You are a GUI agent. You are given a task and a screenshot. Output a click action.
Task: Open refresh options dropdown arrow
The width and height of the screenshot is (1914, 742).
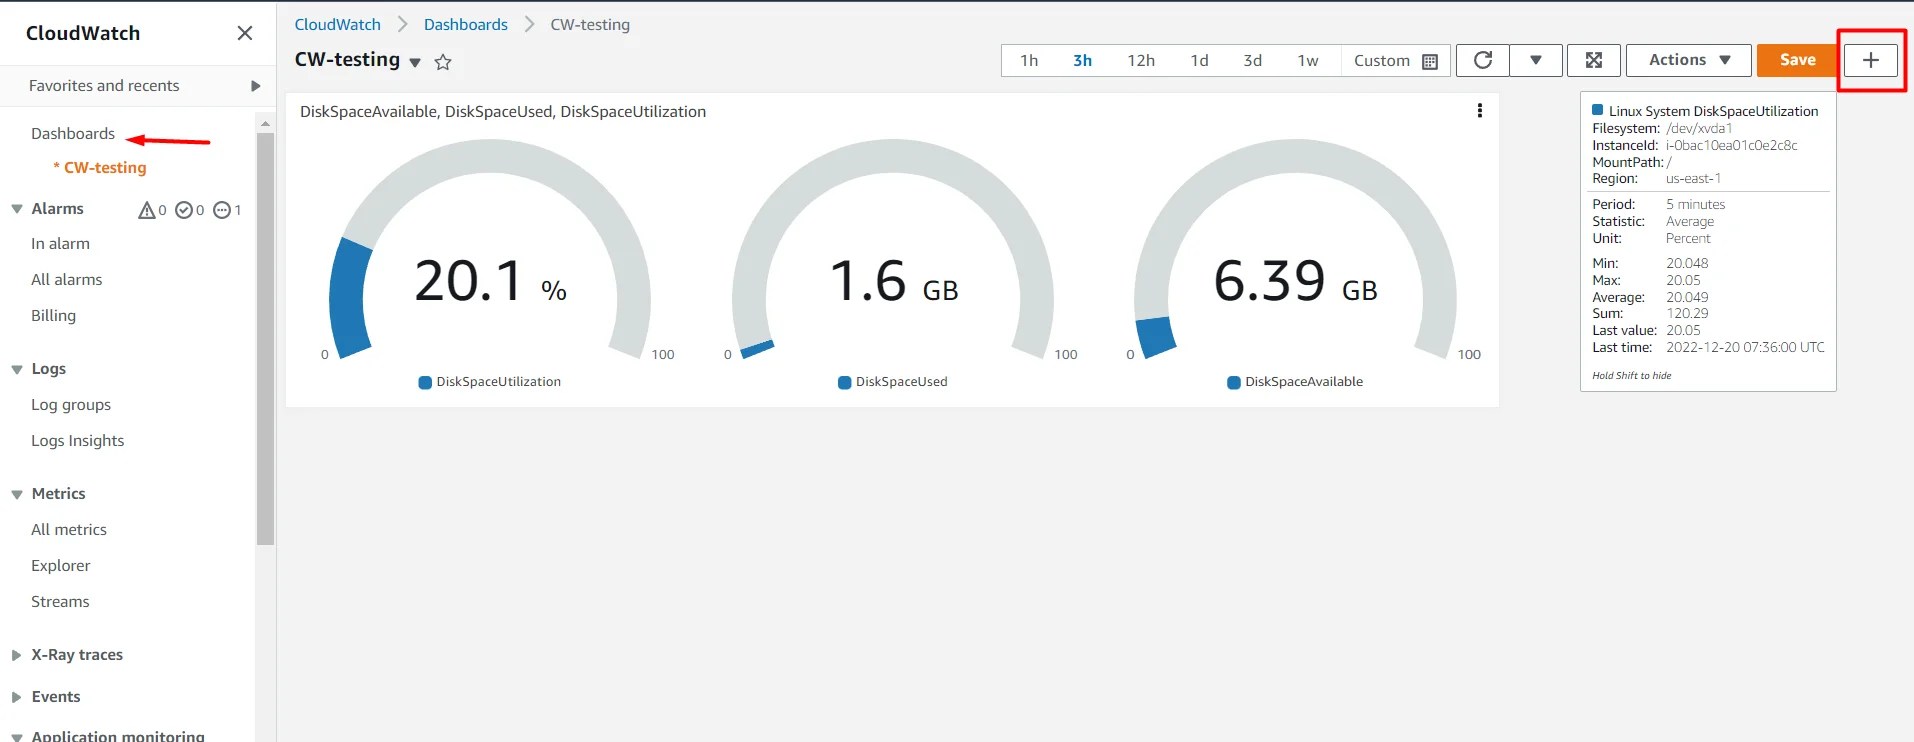tap(1536, 60)
